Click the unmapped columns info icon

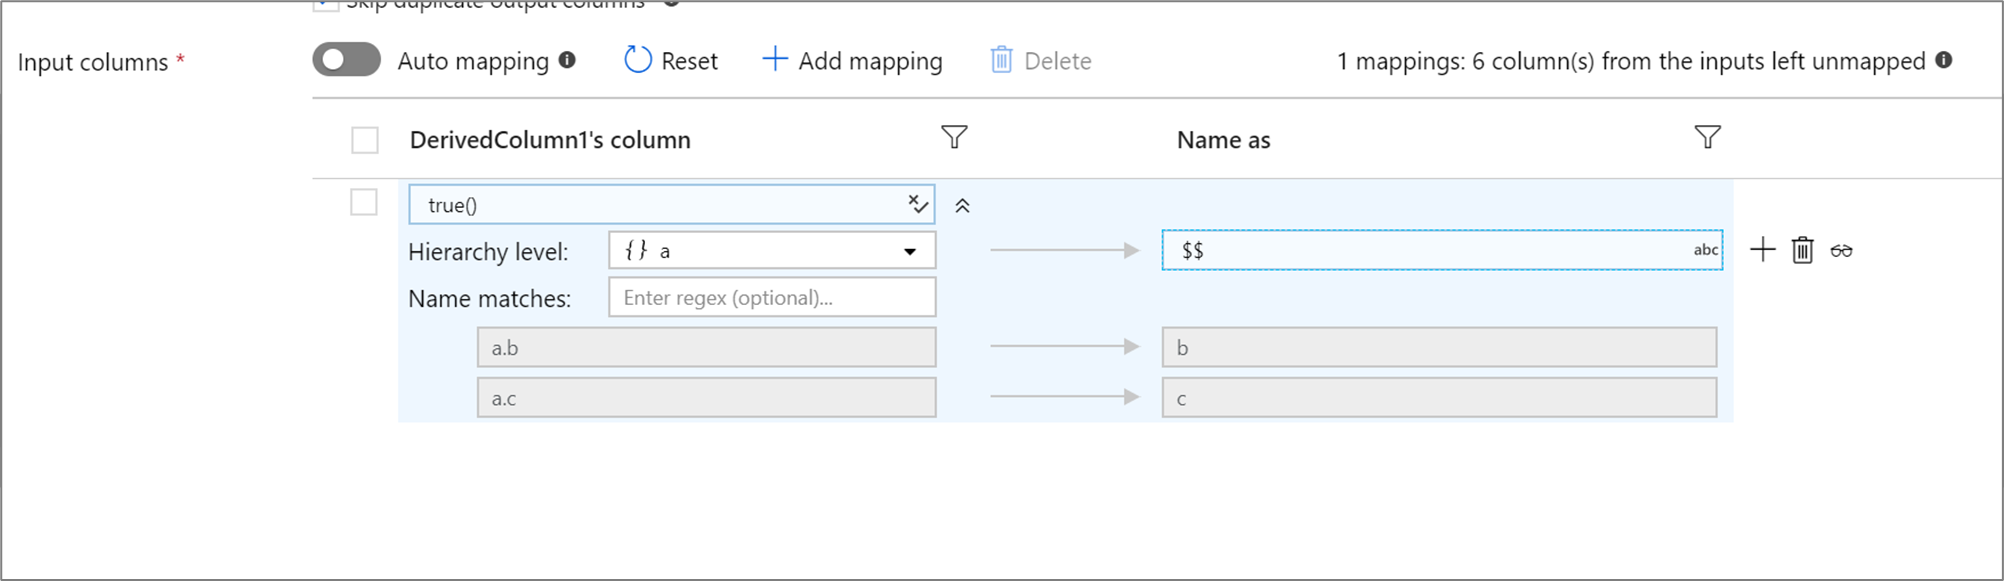[1944, 60]
